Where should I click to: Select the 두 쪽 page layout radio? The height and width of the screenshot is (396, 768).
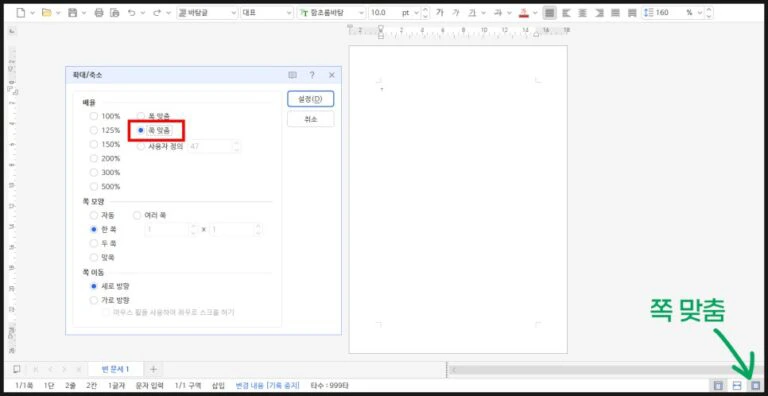94,243
